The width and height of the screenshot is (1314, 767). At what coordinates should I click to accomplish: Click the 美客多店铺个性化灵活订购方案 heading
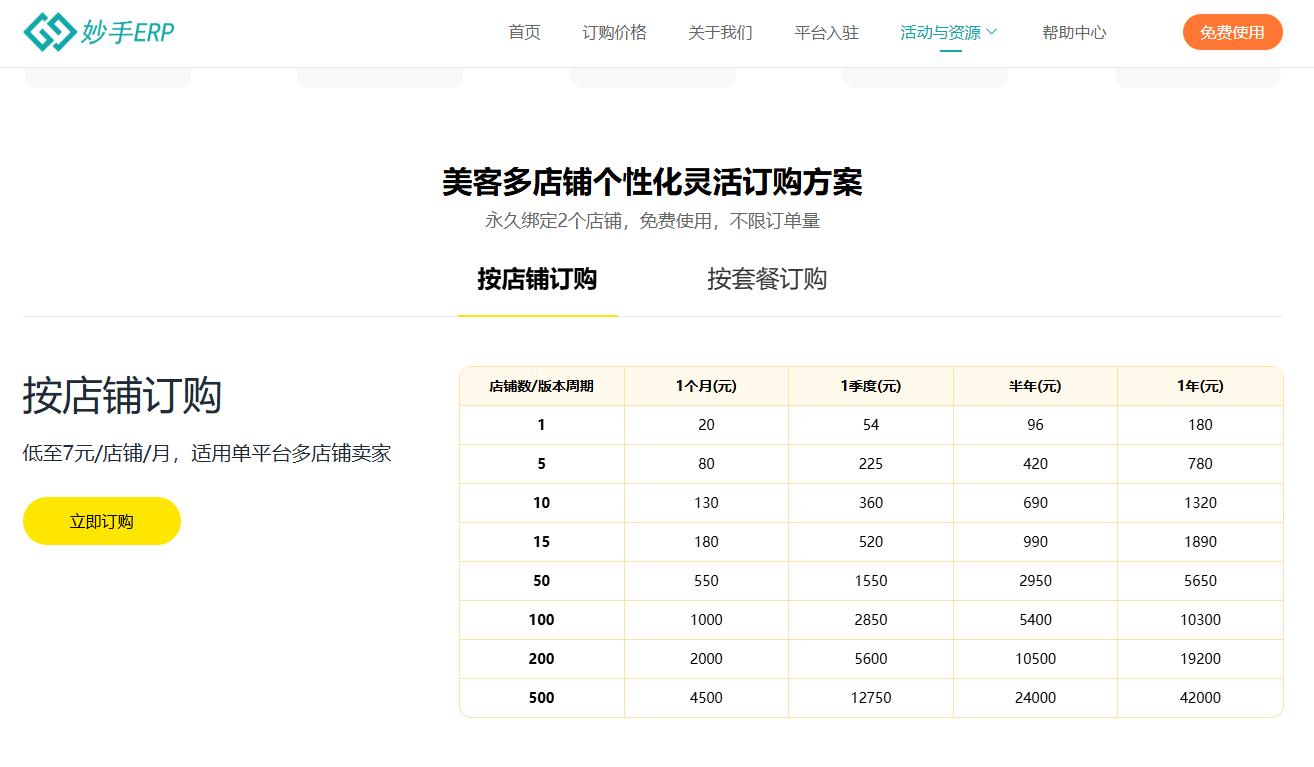[652, 182]
